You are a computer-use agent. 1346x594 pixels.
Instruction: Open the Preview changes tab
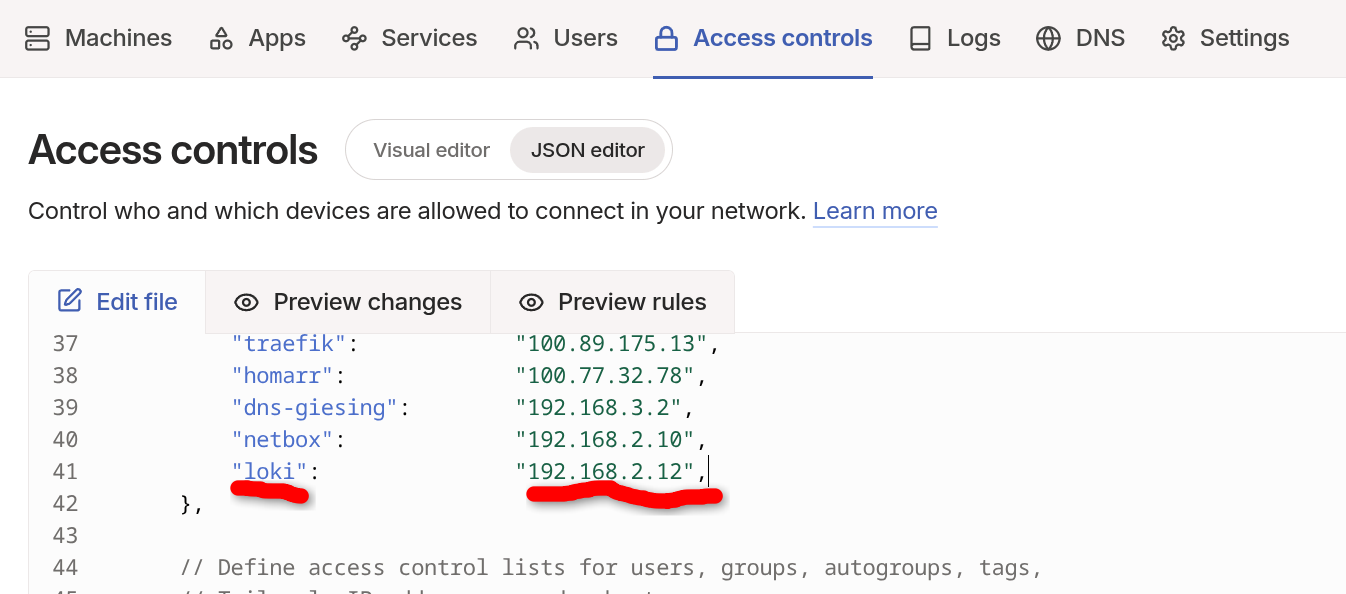coord(348,302)
